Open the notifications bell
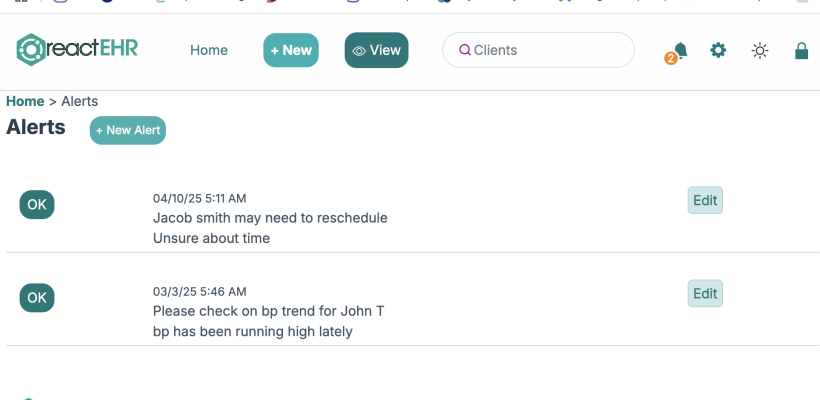The width and height of the screenshot is (820, 400). pyautogui.click(x=680, y=50)
